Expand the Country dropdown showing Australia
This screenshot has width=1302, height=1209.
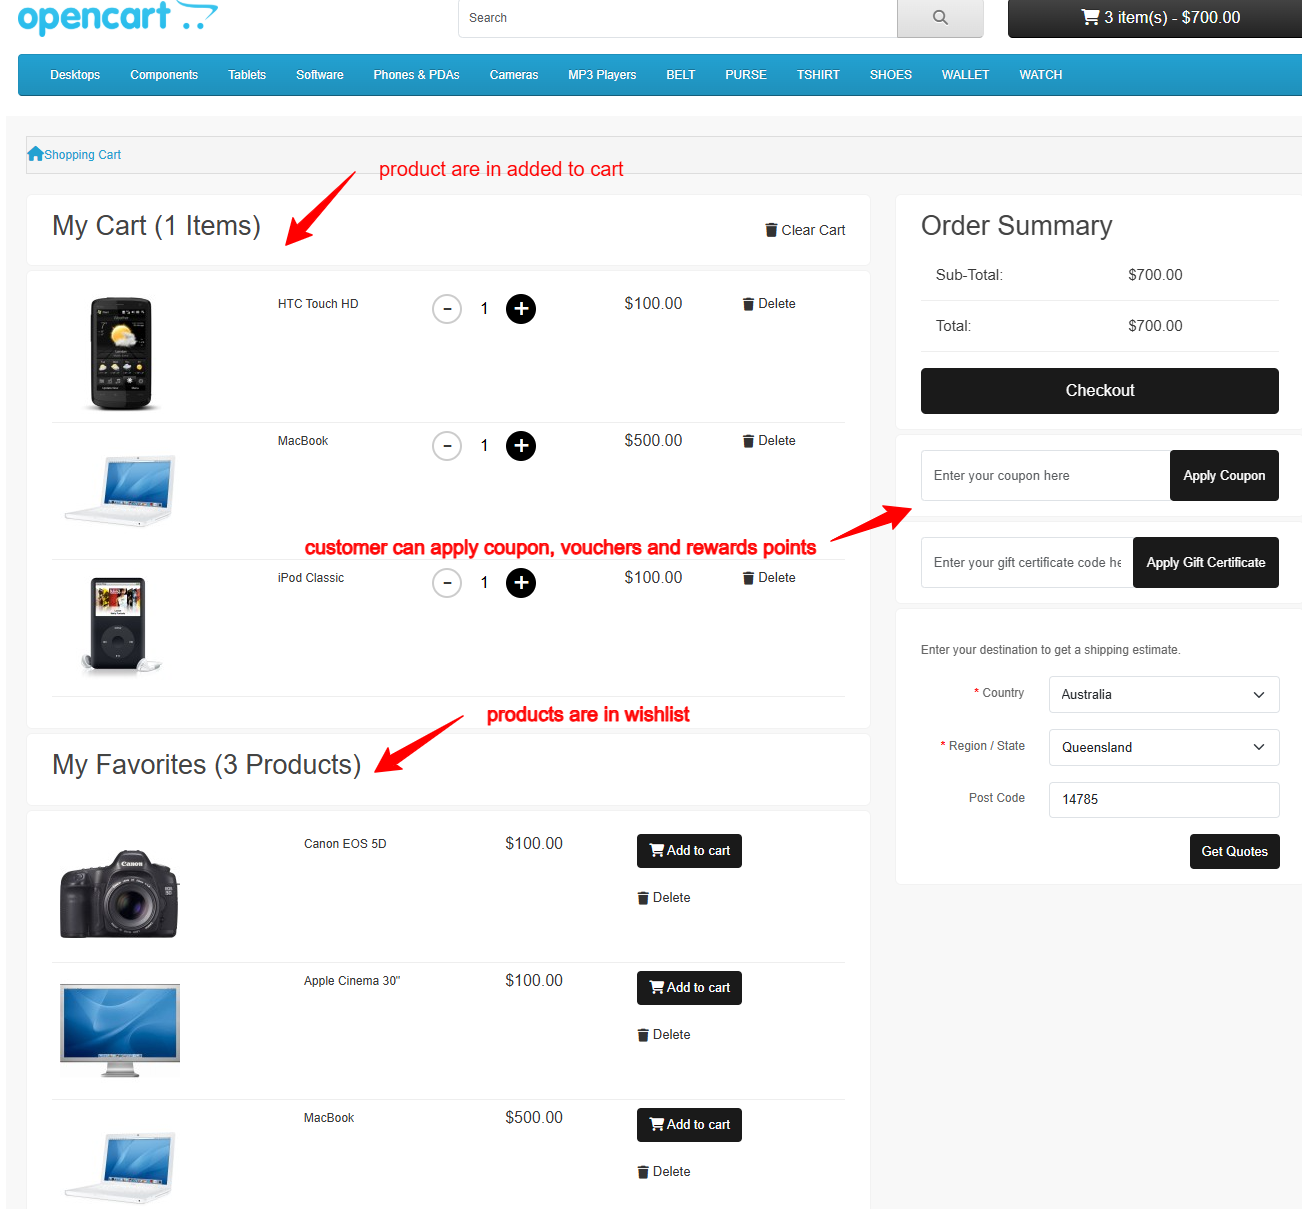[1163, 695]
